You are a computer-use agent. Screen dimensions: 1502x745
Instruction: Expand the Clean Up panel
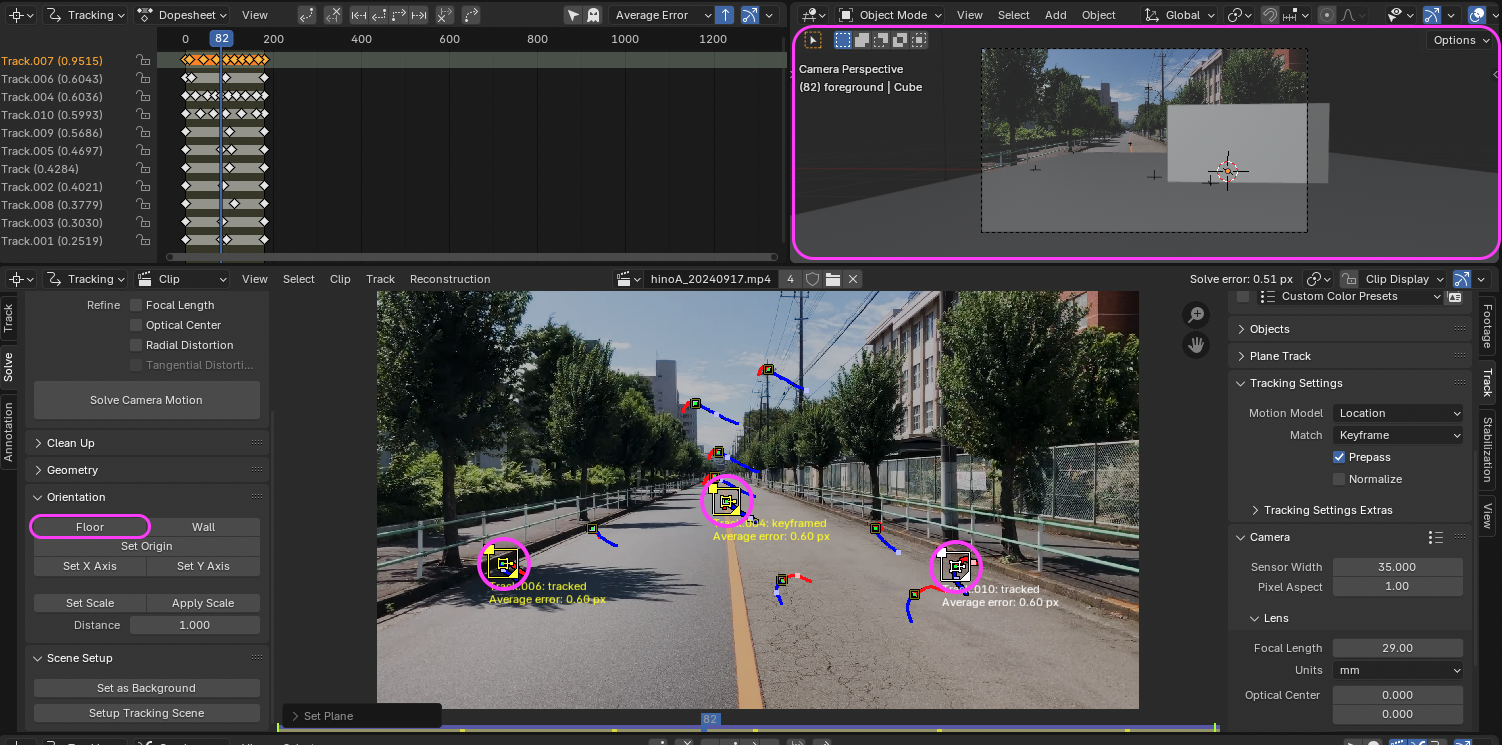(147, 443)
